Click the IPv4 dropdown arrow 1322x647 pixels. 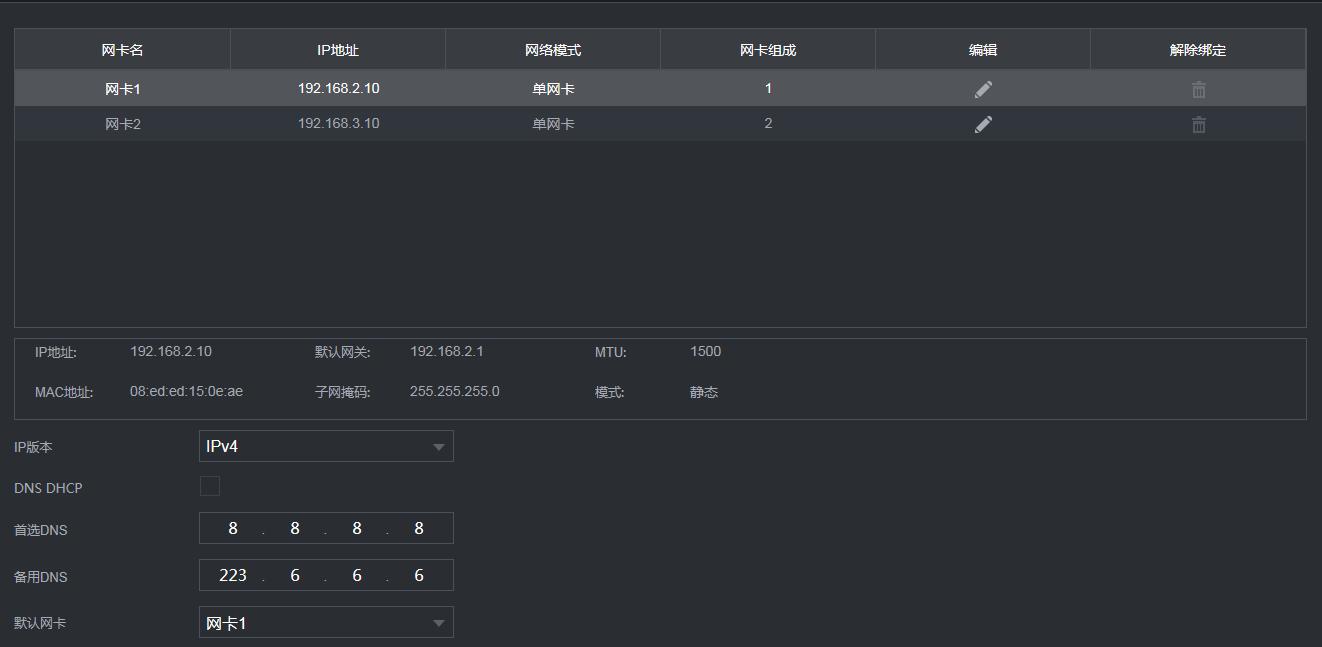[438, 446]
